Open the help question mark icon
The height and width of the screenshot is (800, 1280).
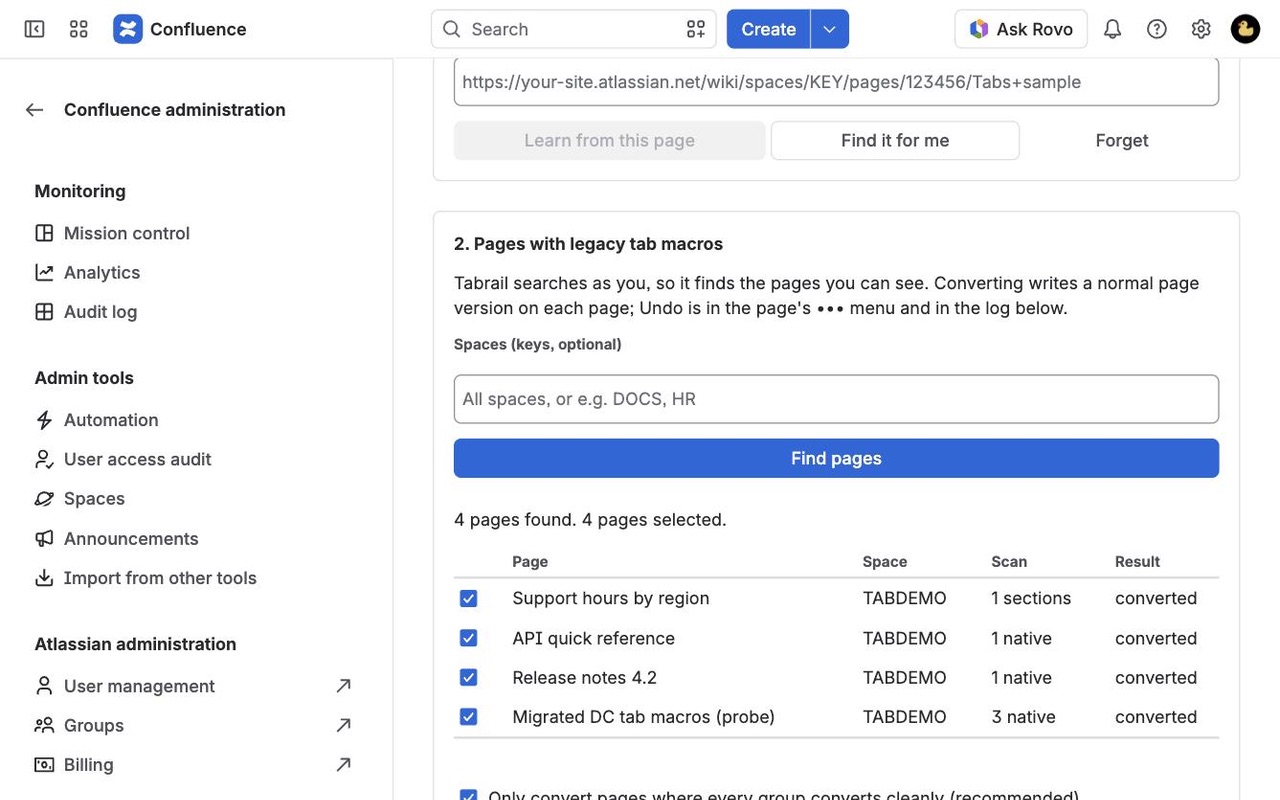click(1157, 29)
